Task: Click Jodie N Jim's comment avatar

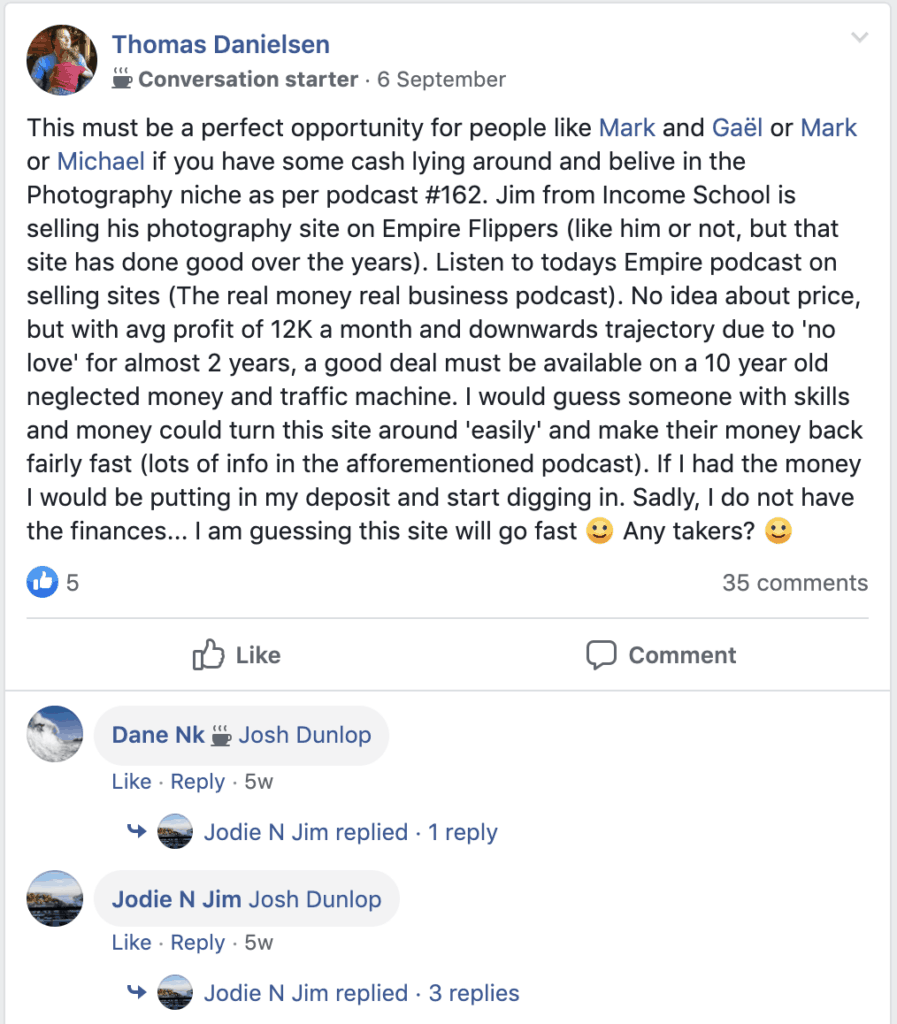Action: 55,899
